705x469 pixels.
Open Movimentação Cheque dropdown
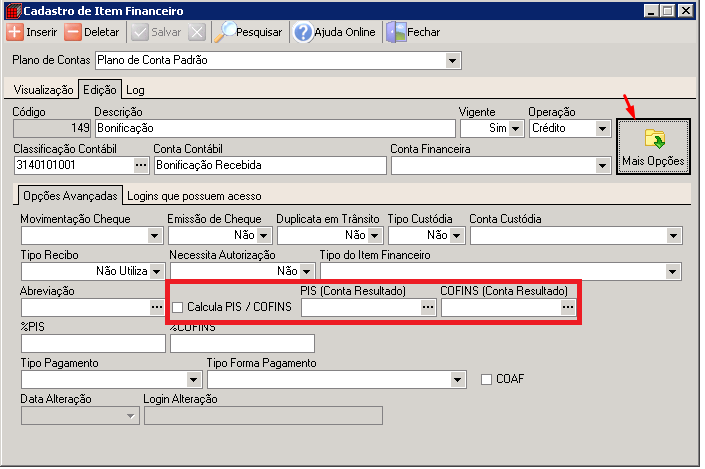(154, 236)
